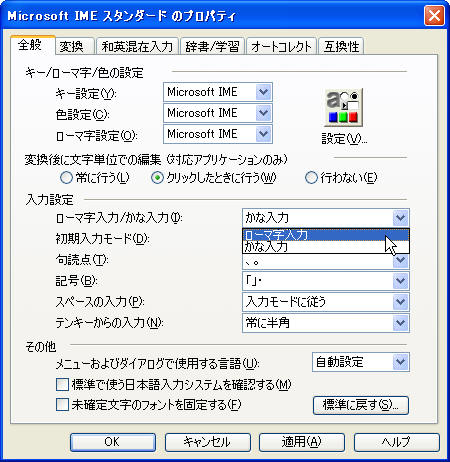Select the 行わない(E) radio button
Image resolution: width=450 pixels, height=462 pixels.
click(311, 178)
